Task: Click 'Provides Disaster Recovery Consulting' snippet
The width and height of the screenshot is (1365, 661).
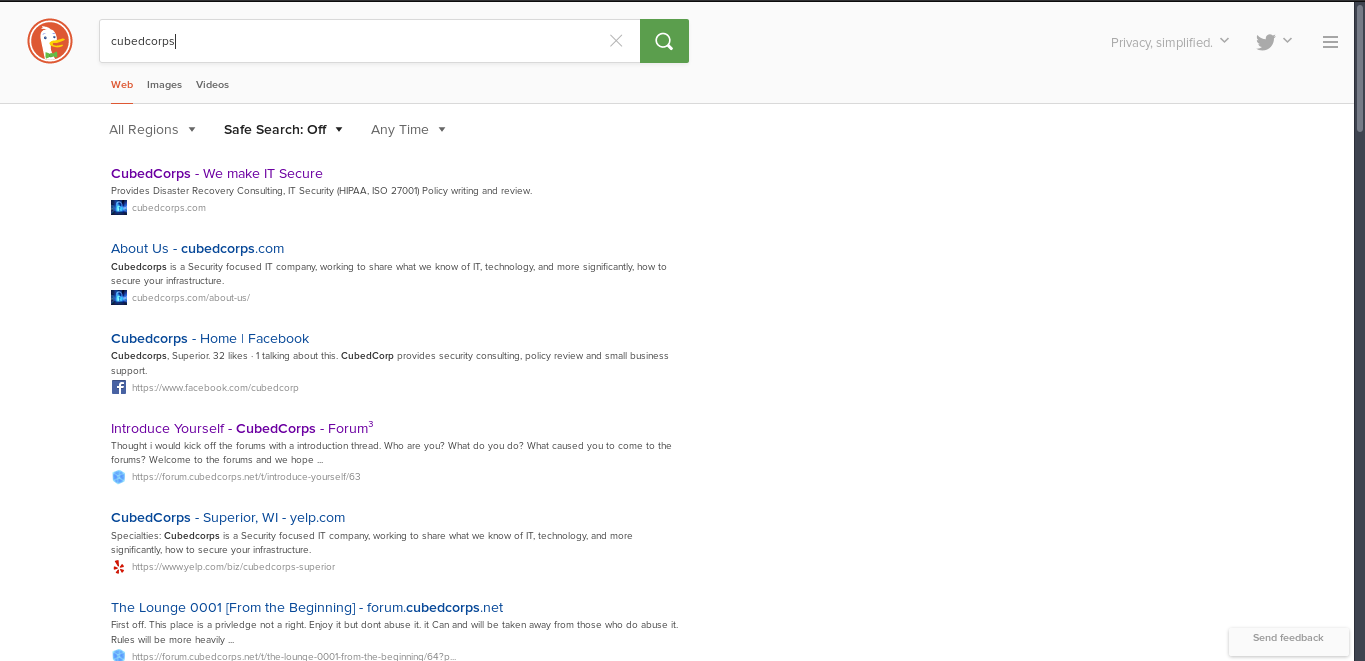Action: (x=321, y=191)
